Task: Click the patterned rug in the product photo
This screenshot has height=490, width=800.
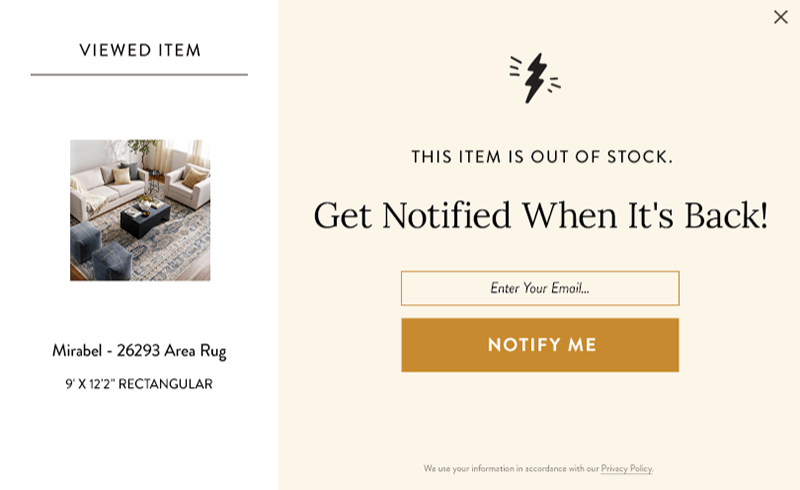Action: (x=170, y=245)
